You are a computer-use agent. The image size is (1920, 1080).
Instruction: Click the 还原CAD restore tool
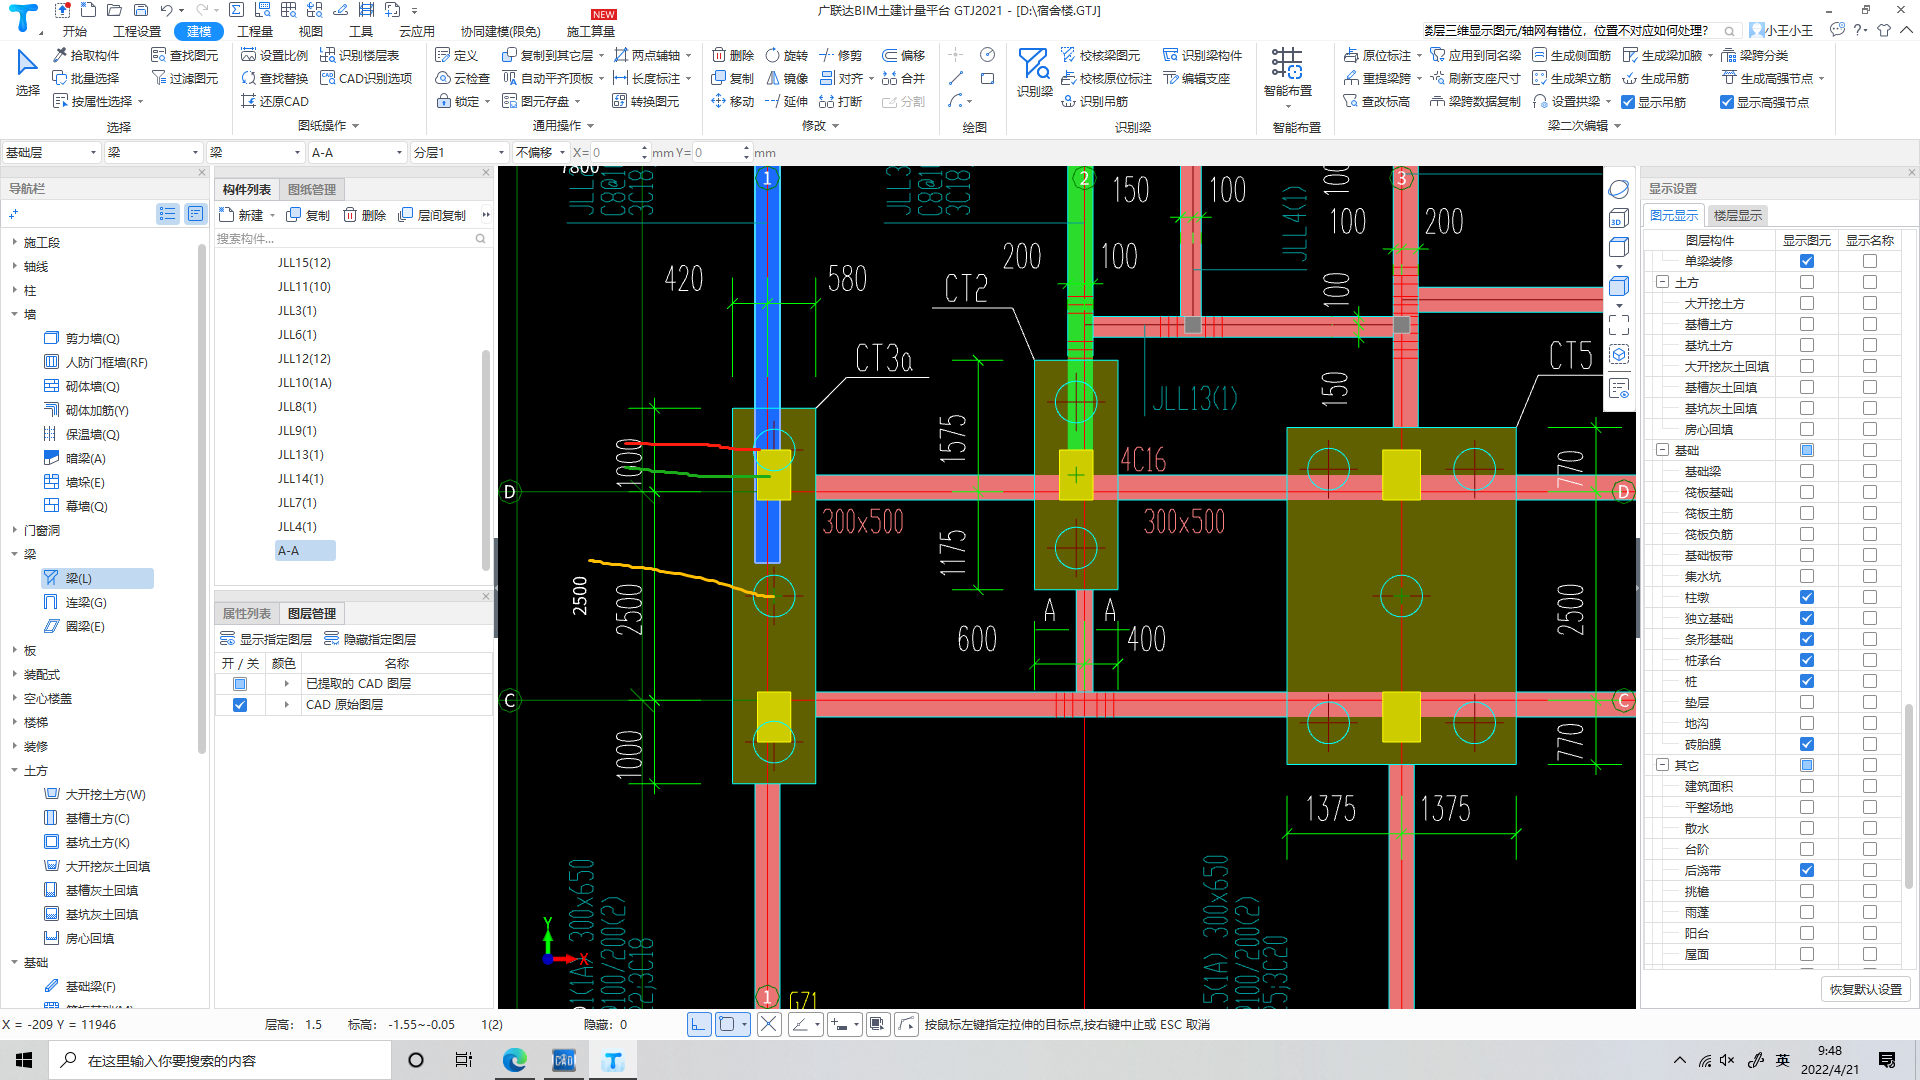(x=275, y=101)
